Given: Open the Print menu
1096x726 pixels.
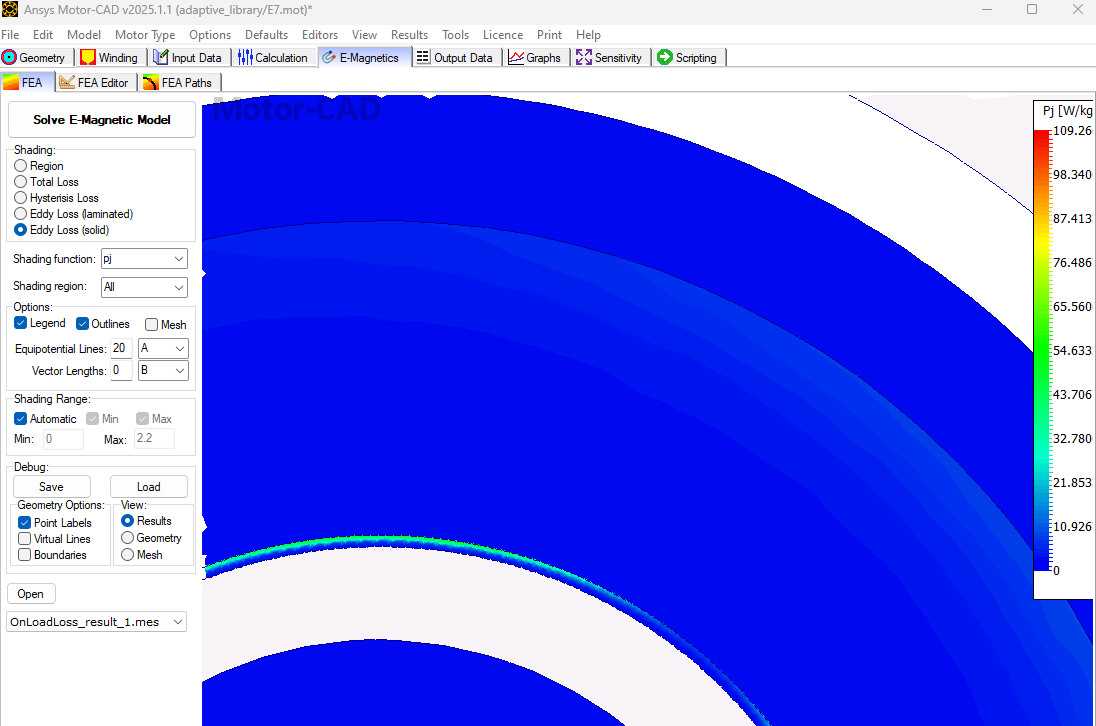Looking at the screenshot, I should tap(549, 34).
